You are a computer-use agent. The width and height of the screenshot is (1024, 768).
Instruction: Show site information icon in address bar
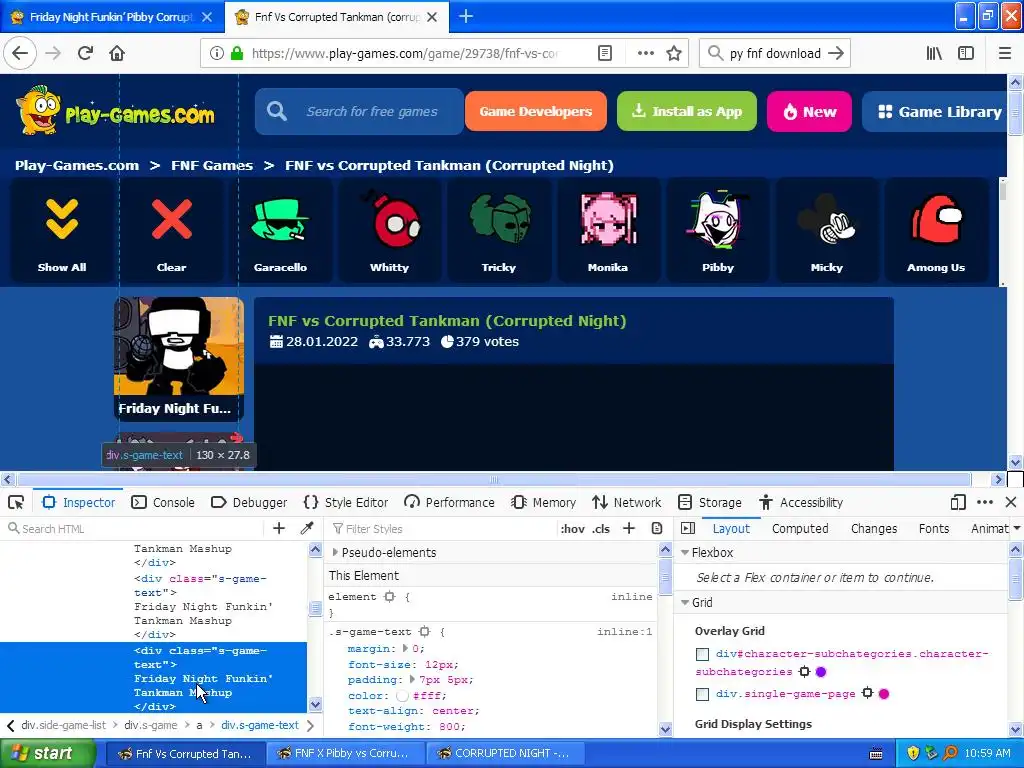click(x=217, y=53)
